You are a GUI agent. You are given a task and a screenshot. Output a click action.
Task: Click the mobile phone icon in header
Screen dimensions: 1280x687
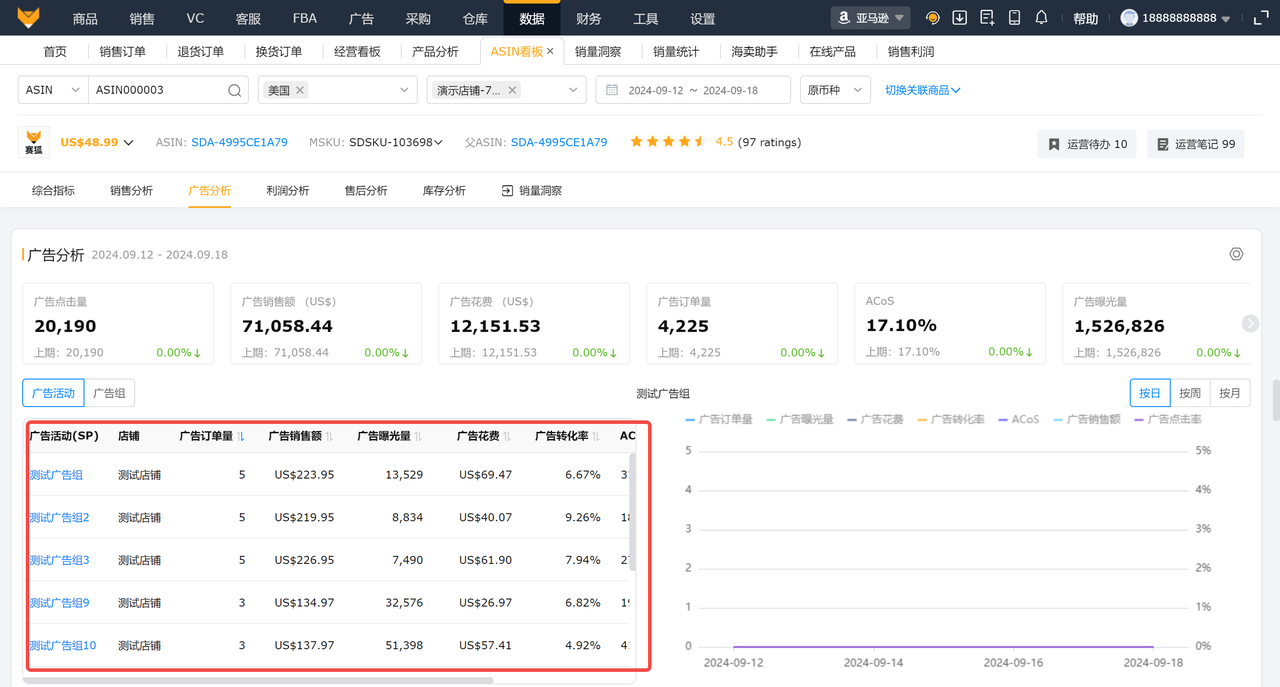1014,18
